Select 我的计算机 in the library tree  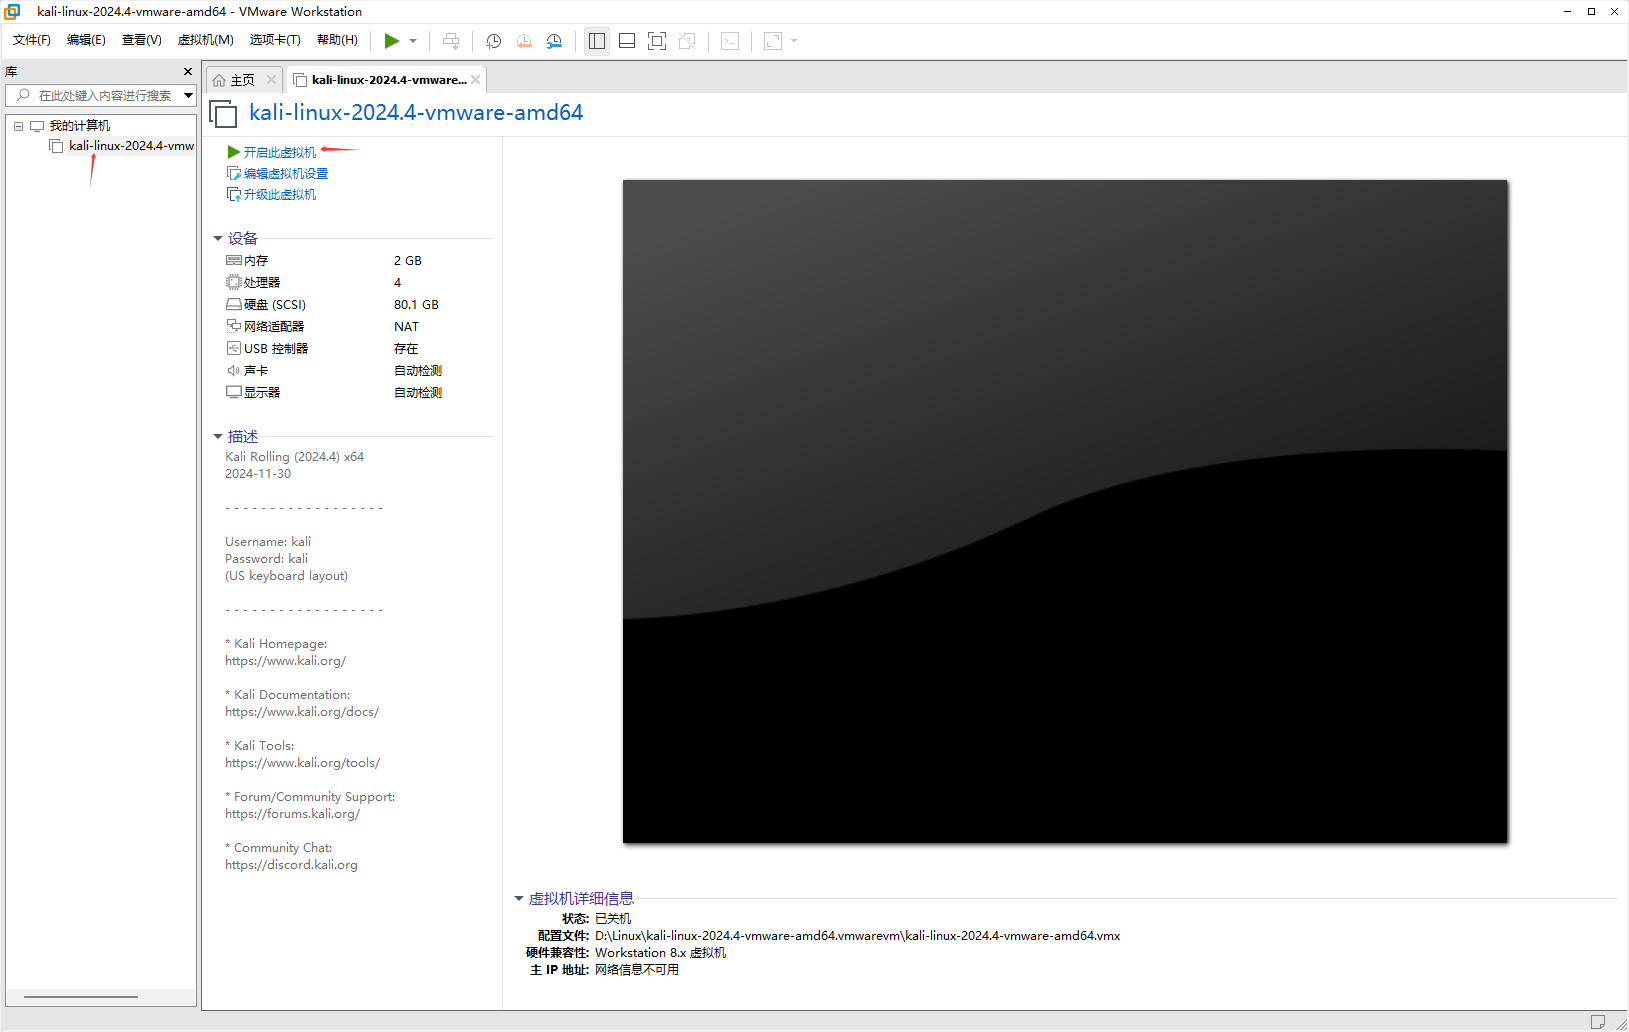[80, 126]
